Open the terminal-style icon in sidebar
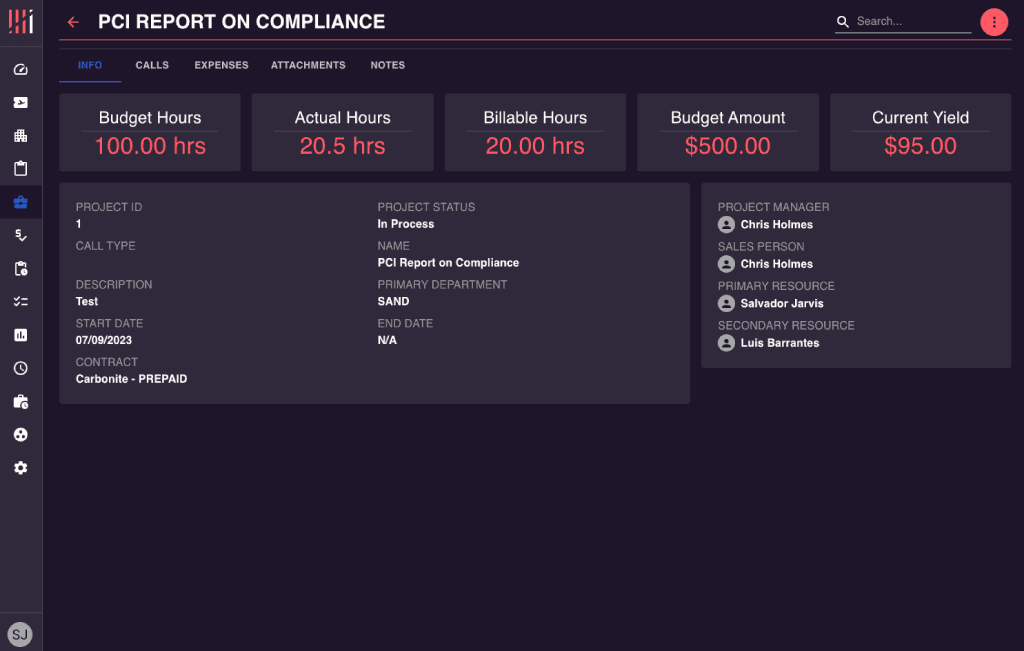This screenshot has width=1024, height=651. click(x=21, y=103)
